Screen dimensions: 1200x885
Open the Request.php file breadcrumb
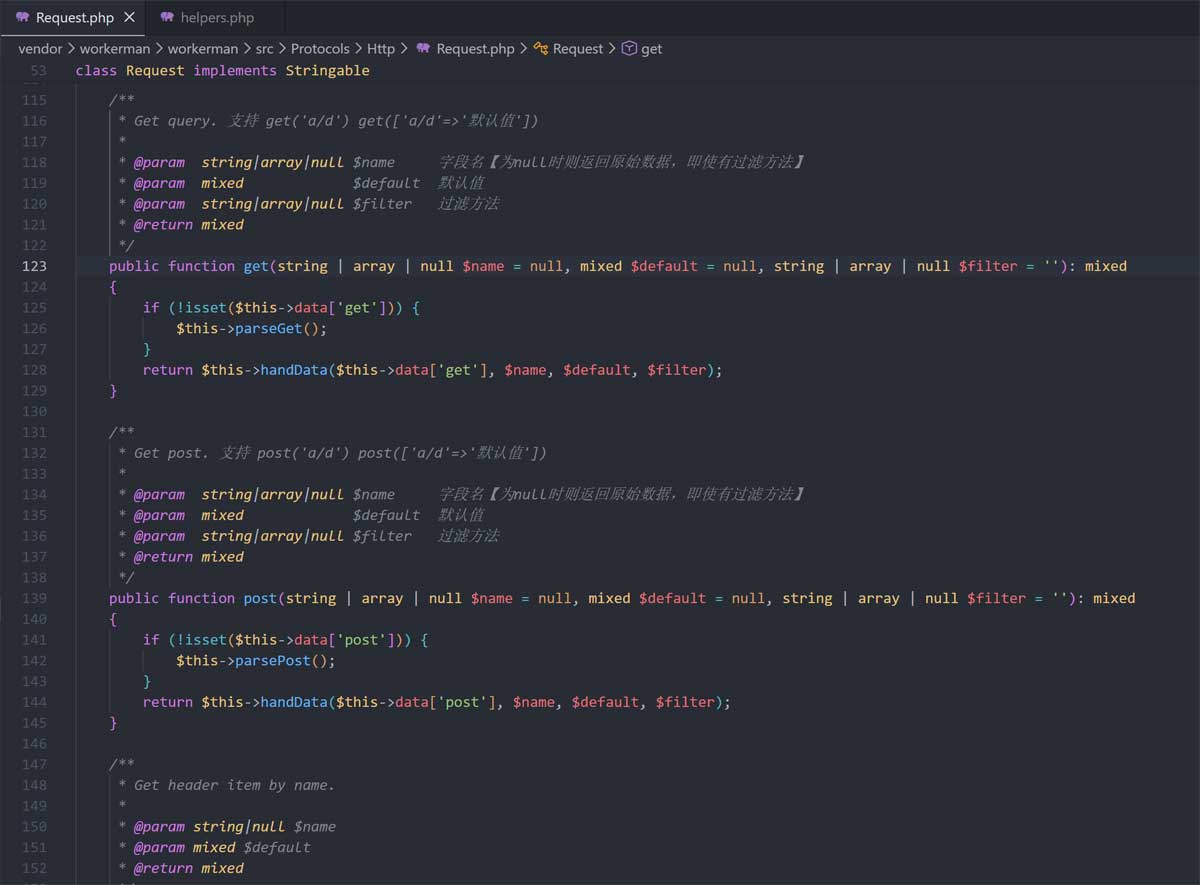click(475, 48)
